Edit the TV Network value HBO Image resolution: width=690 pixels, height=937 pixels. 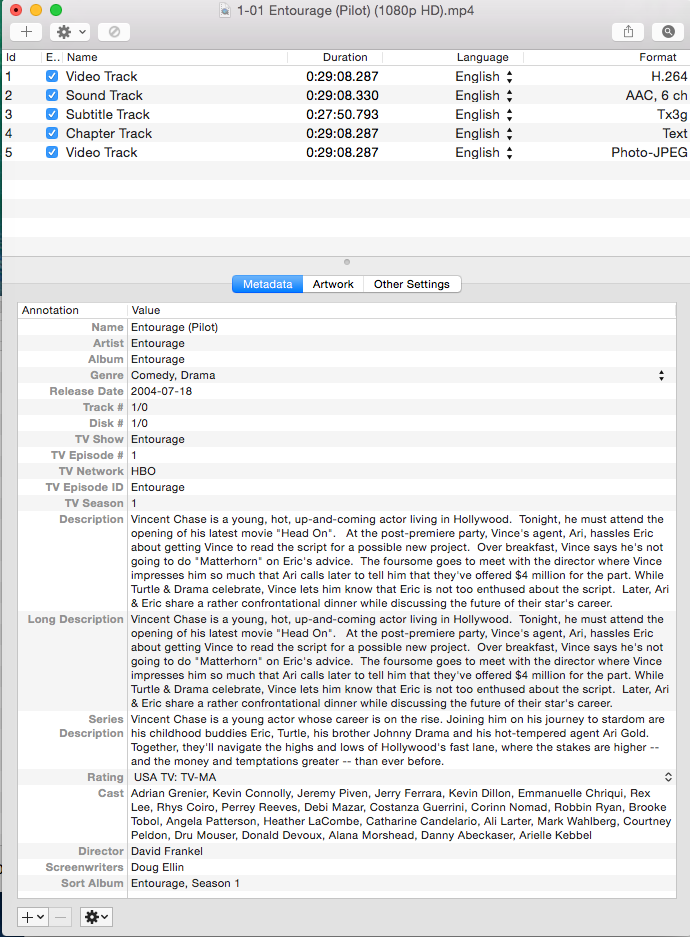[143, 471]
